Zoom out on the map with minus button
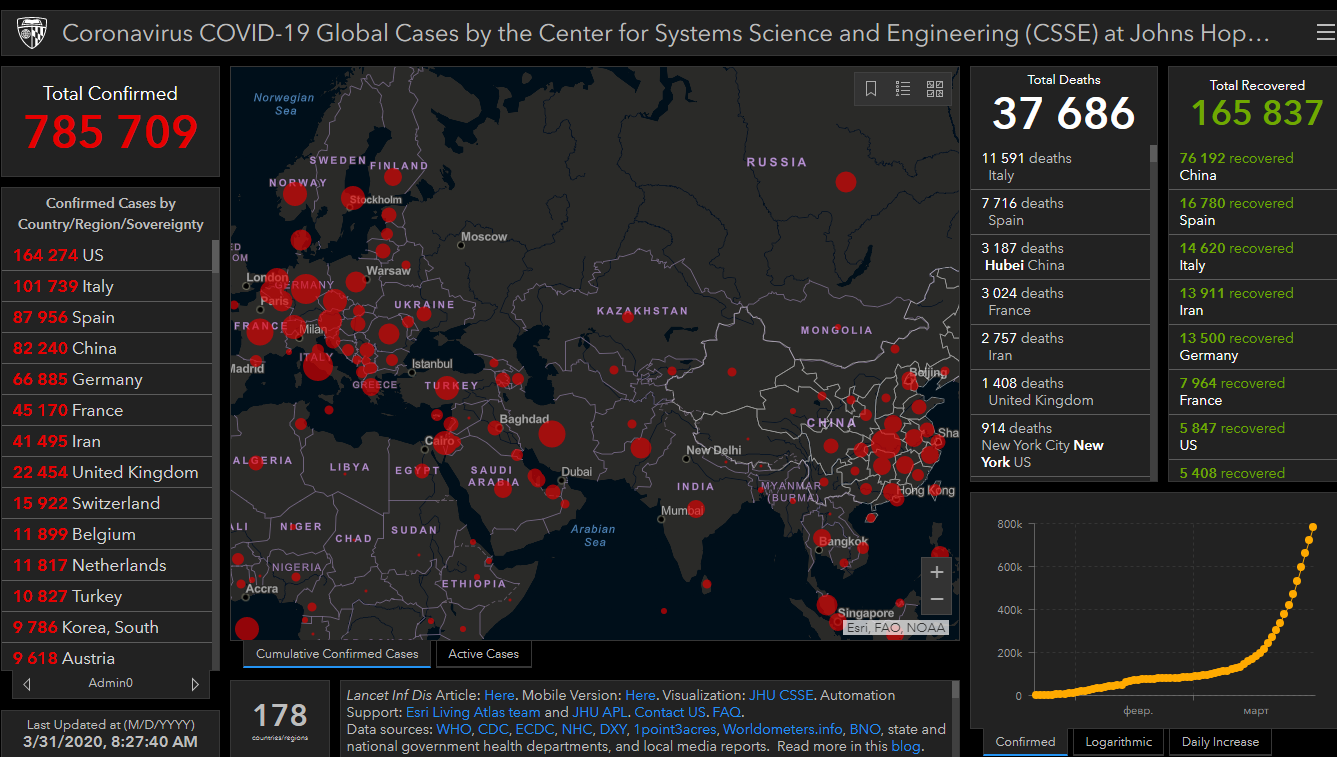 coord(937,599)
